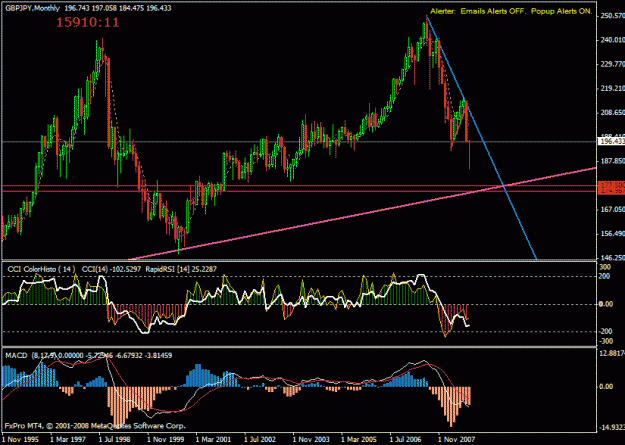Click the -14.932 MACD scale label
Screen dimensions: 625x445
click(612, 428)
